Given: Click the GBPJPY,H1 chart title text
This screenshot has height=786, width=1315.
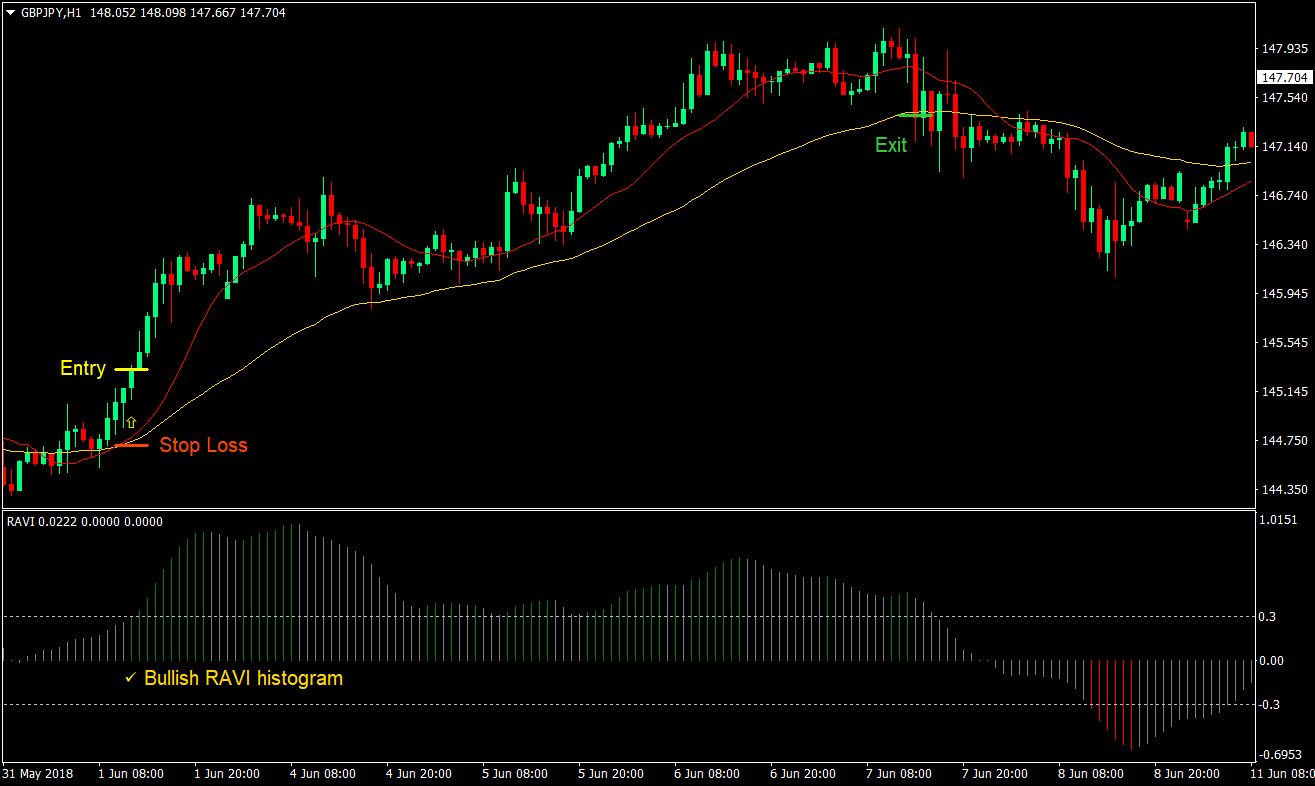Looking at the screenshot, I should (x=51, y=13).
